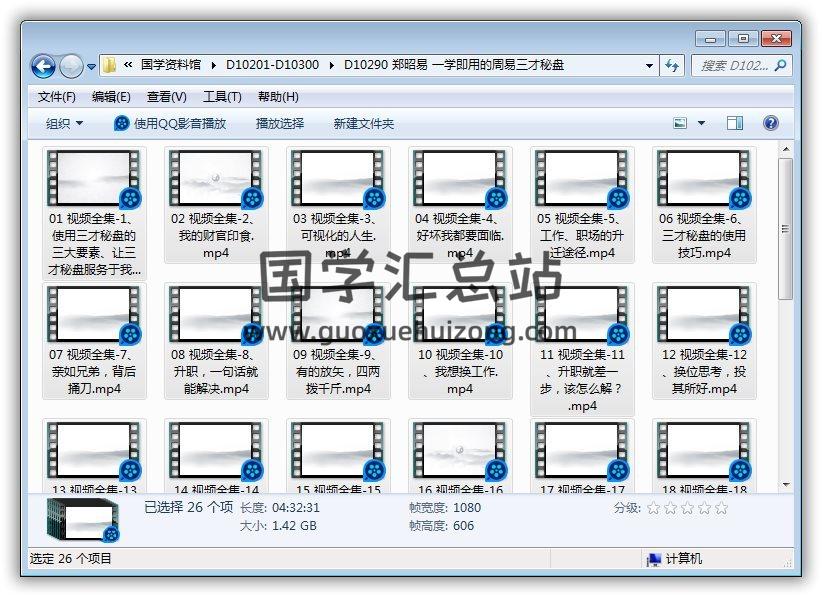Viewport: 822px width, 597px height.
Task: Click the 大小: 1.42 GB value
Action: (x=294, y=526)
